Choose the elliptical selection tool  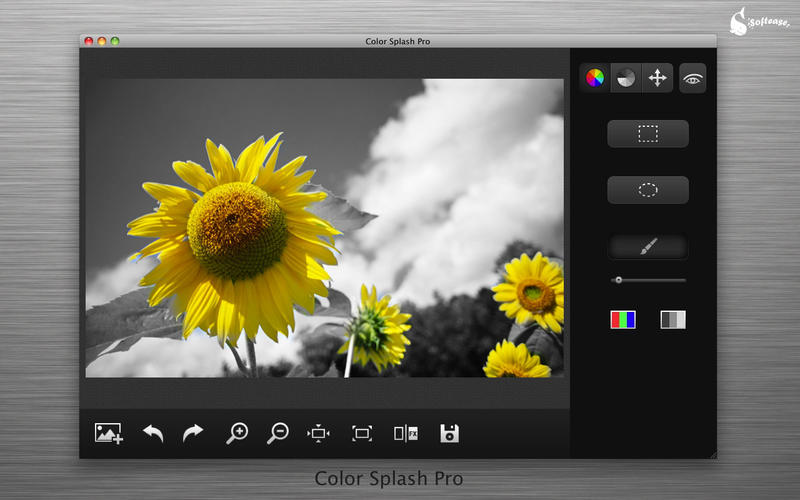pyautogui.click(x=648, y=190)
